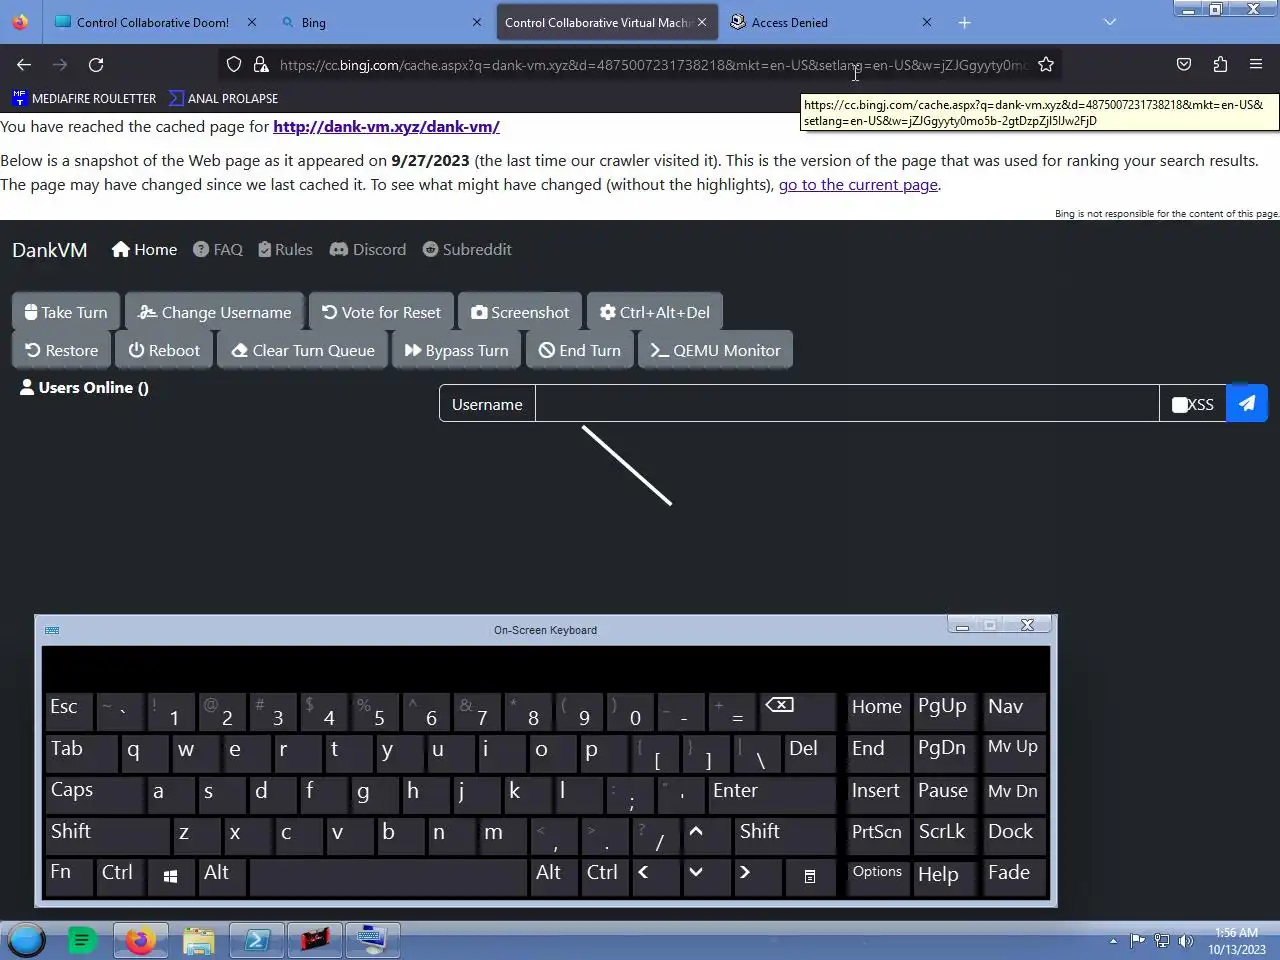Viewport: 1280px width, 960px height.
Task: Open the QEMU Monitor
Action: (715, 350)
